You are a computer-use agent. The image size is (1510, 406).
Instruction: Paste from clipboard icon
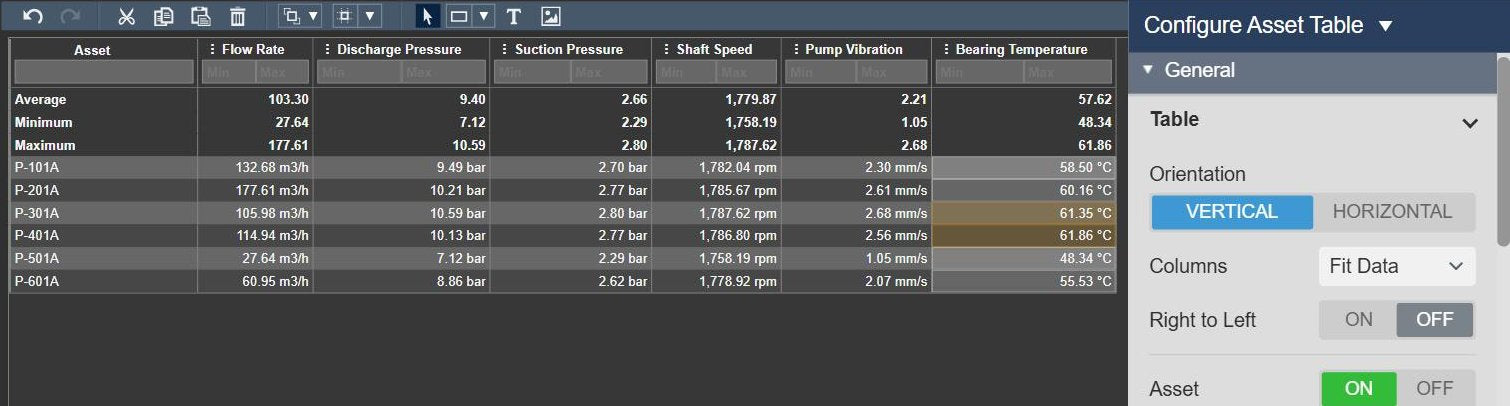point(201,16)
